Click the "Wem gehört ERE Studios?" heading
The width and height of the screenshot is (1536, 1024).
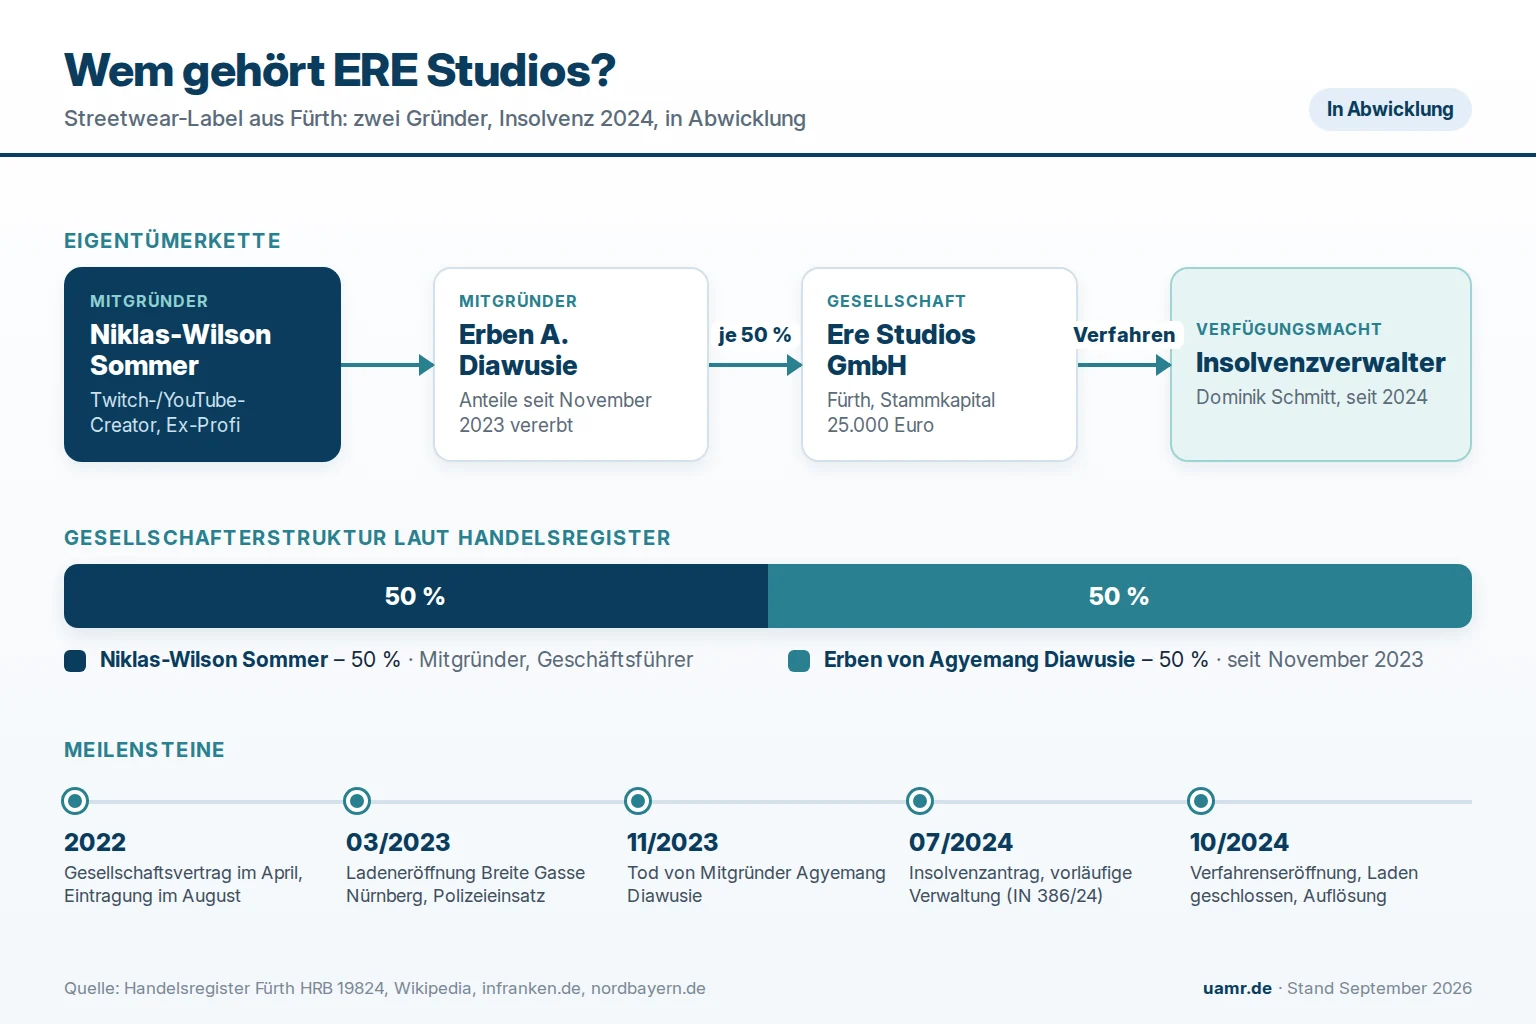tap(340, 70)
